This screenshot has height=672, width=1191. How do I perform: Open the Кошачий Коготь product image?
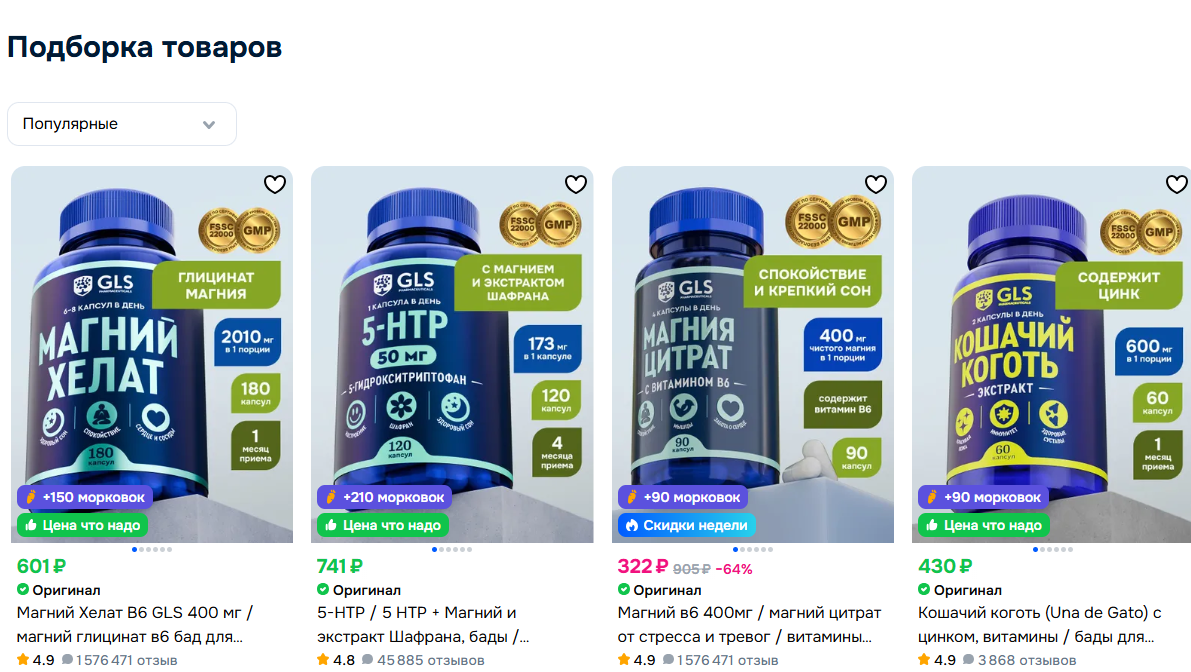click(1052, 355)
